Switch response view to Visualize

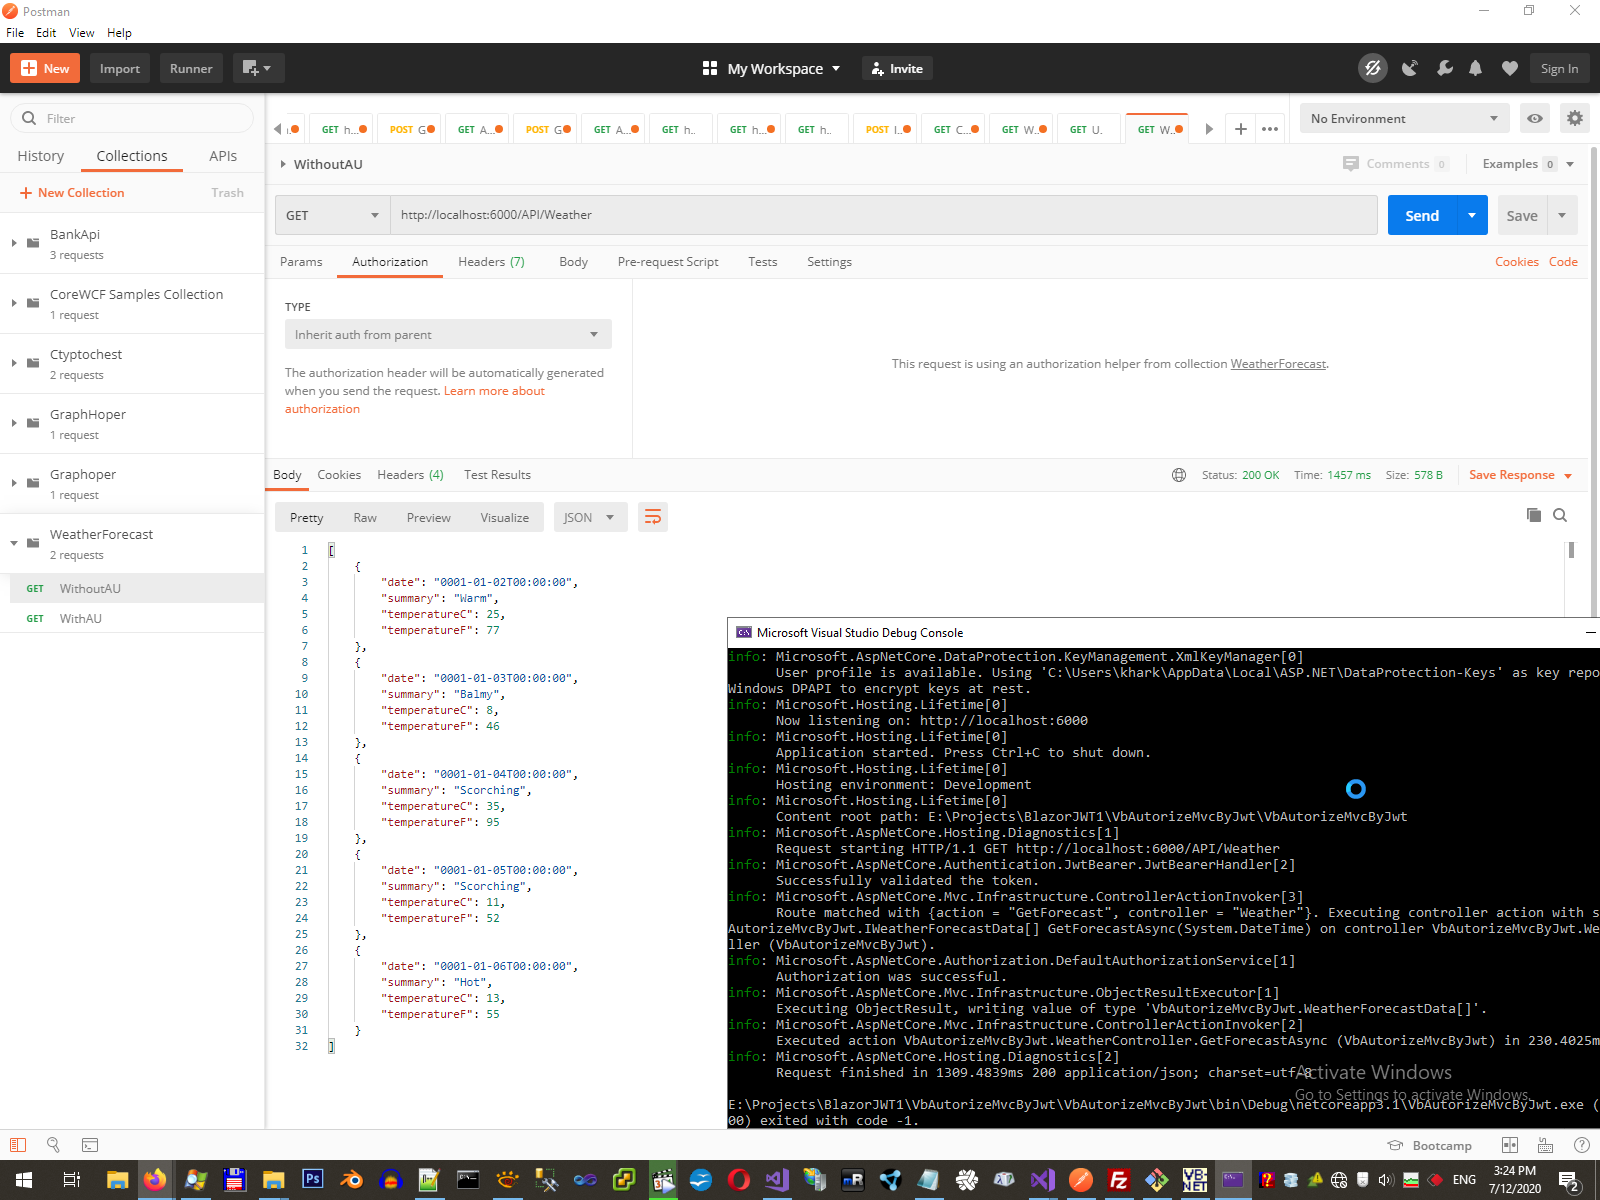[x=505, y=517]
